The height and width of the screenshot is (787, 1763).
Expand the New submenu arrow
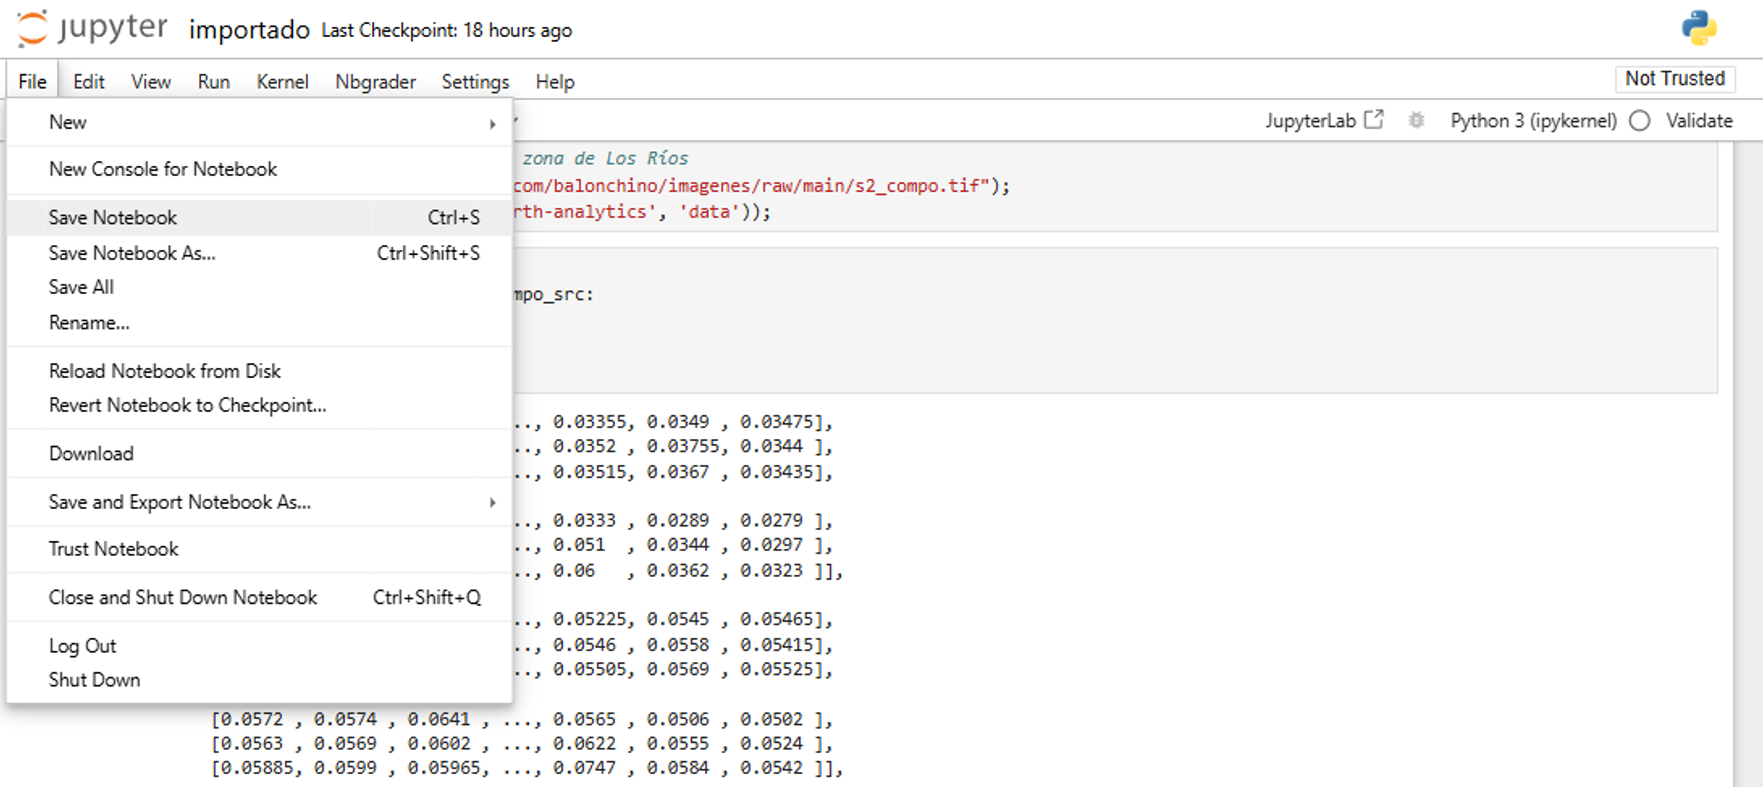pyautogui.click(x=492, y=123)
